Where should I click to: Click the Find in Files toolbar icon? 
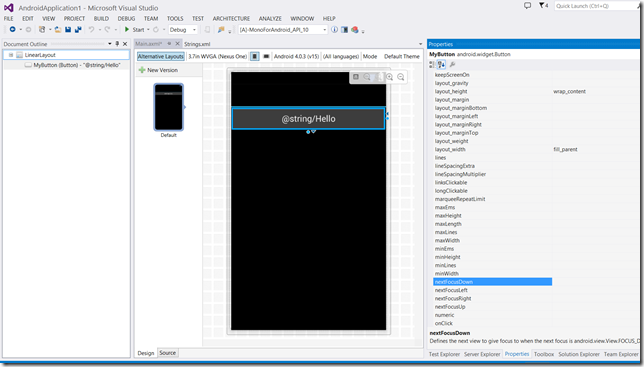[x=221, y=30]
